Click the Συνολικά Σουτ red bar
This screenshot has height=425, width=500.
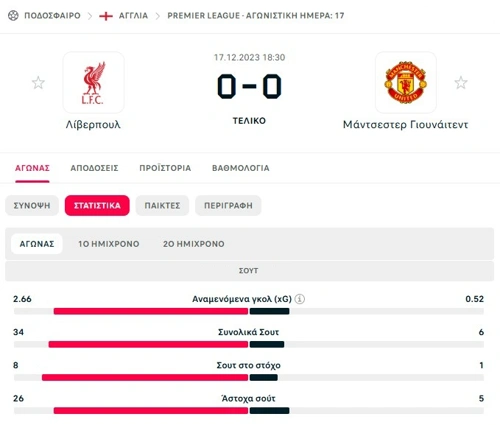click(x=148, y=344)
